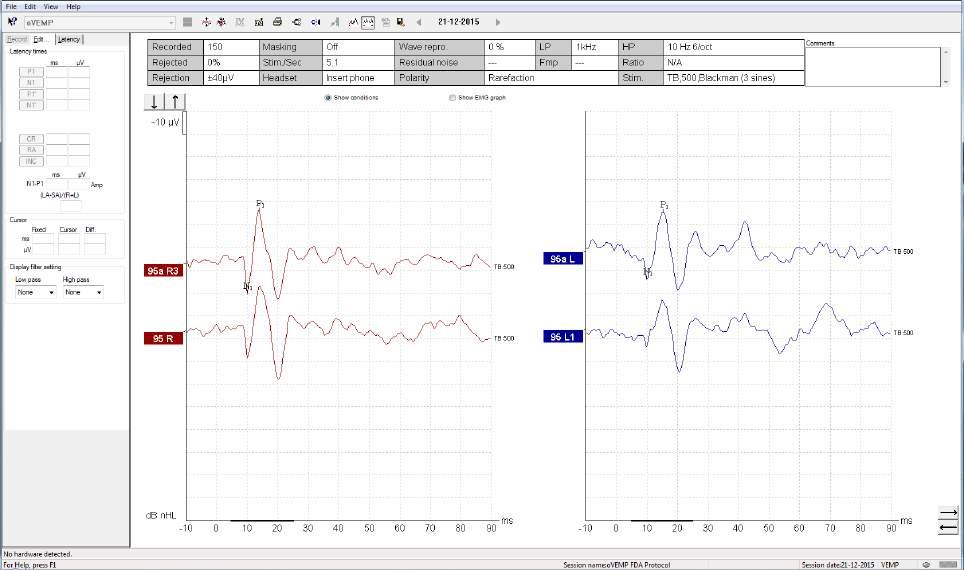Go to the next session with the right arrow

tap(497, 22)
